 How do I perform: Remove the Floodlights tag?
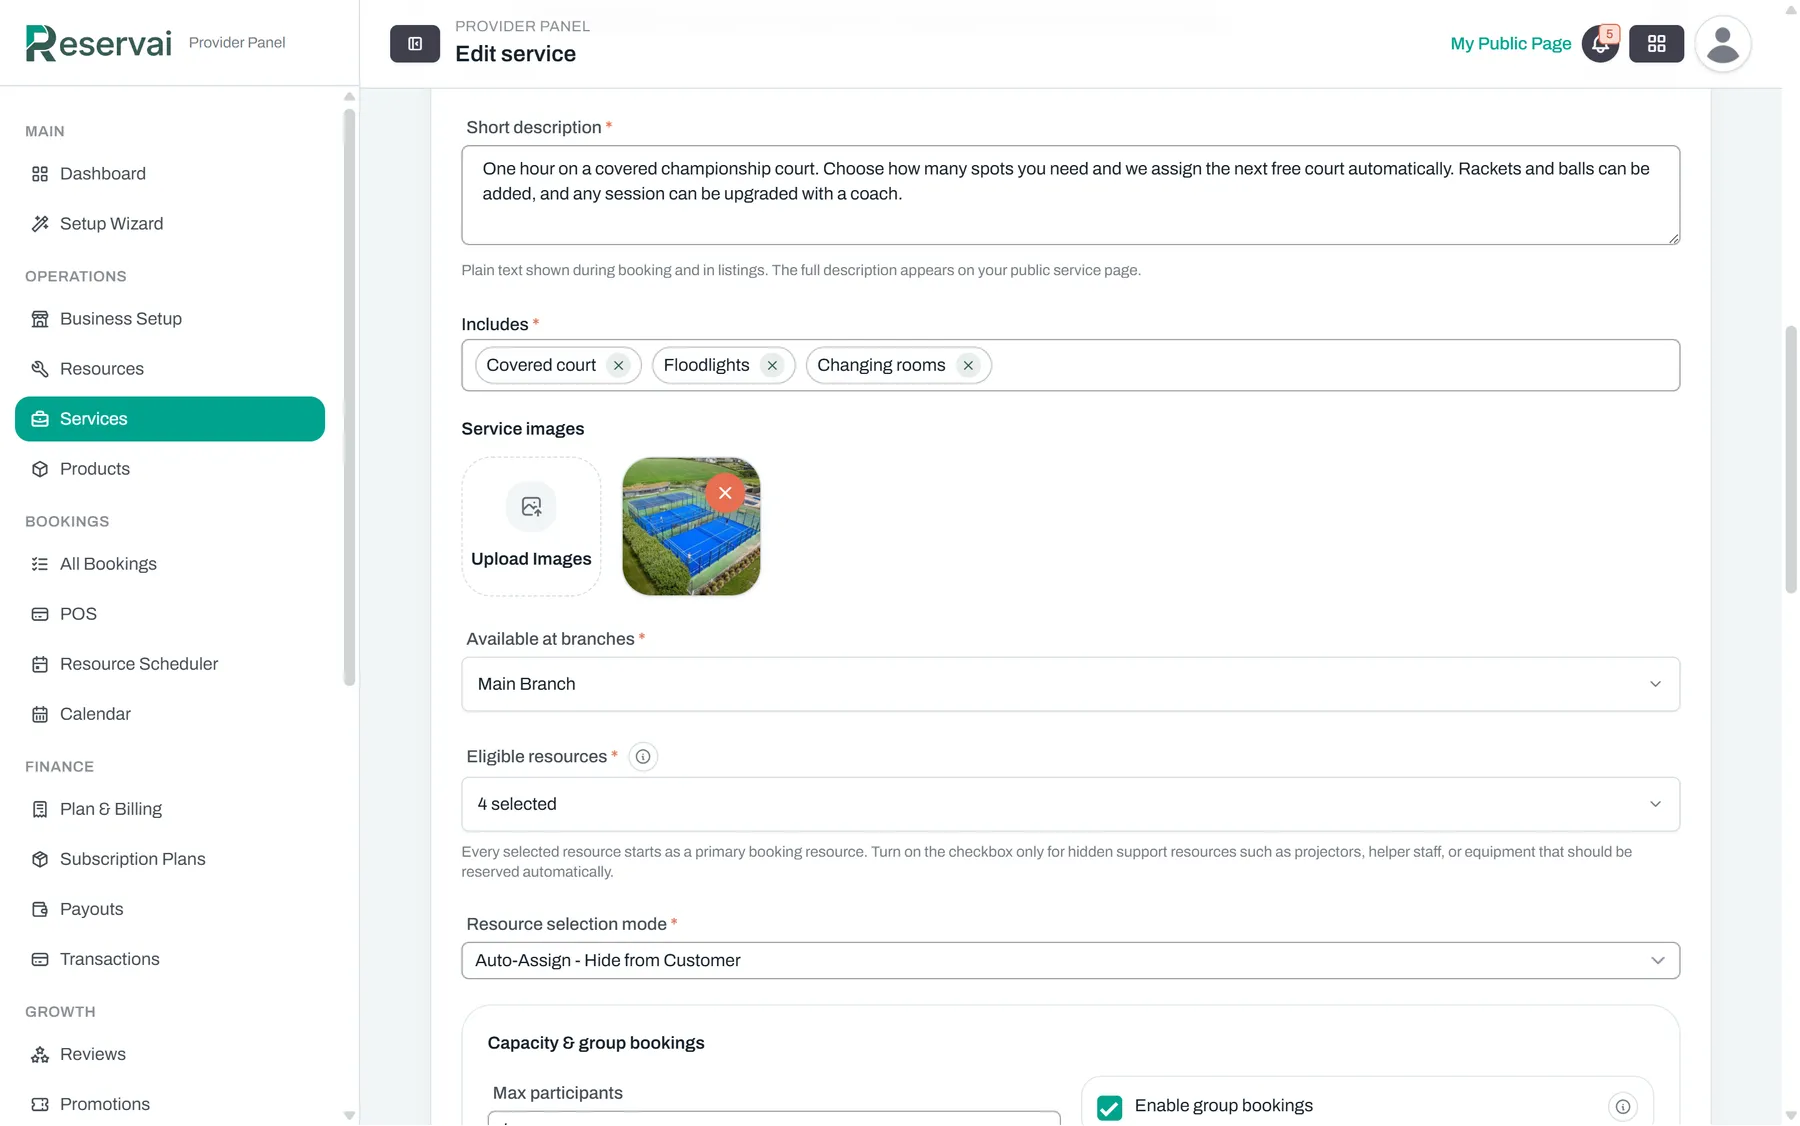(x=772, y=366)
